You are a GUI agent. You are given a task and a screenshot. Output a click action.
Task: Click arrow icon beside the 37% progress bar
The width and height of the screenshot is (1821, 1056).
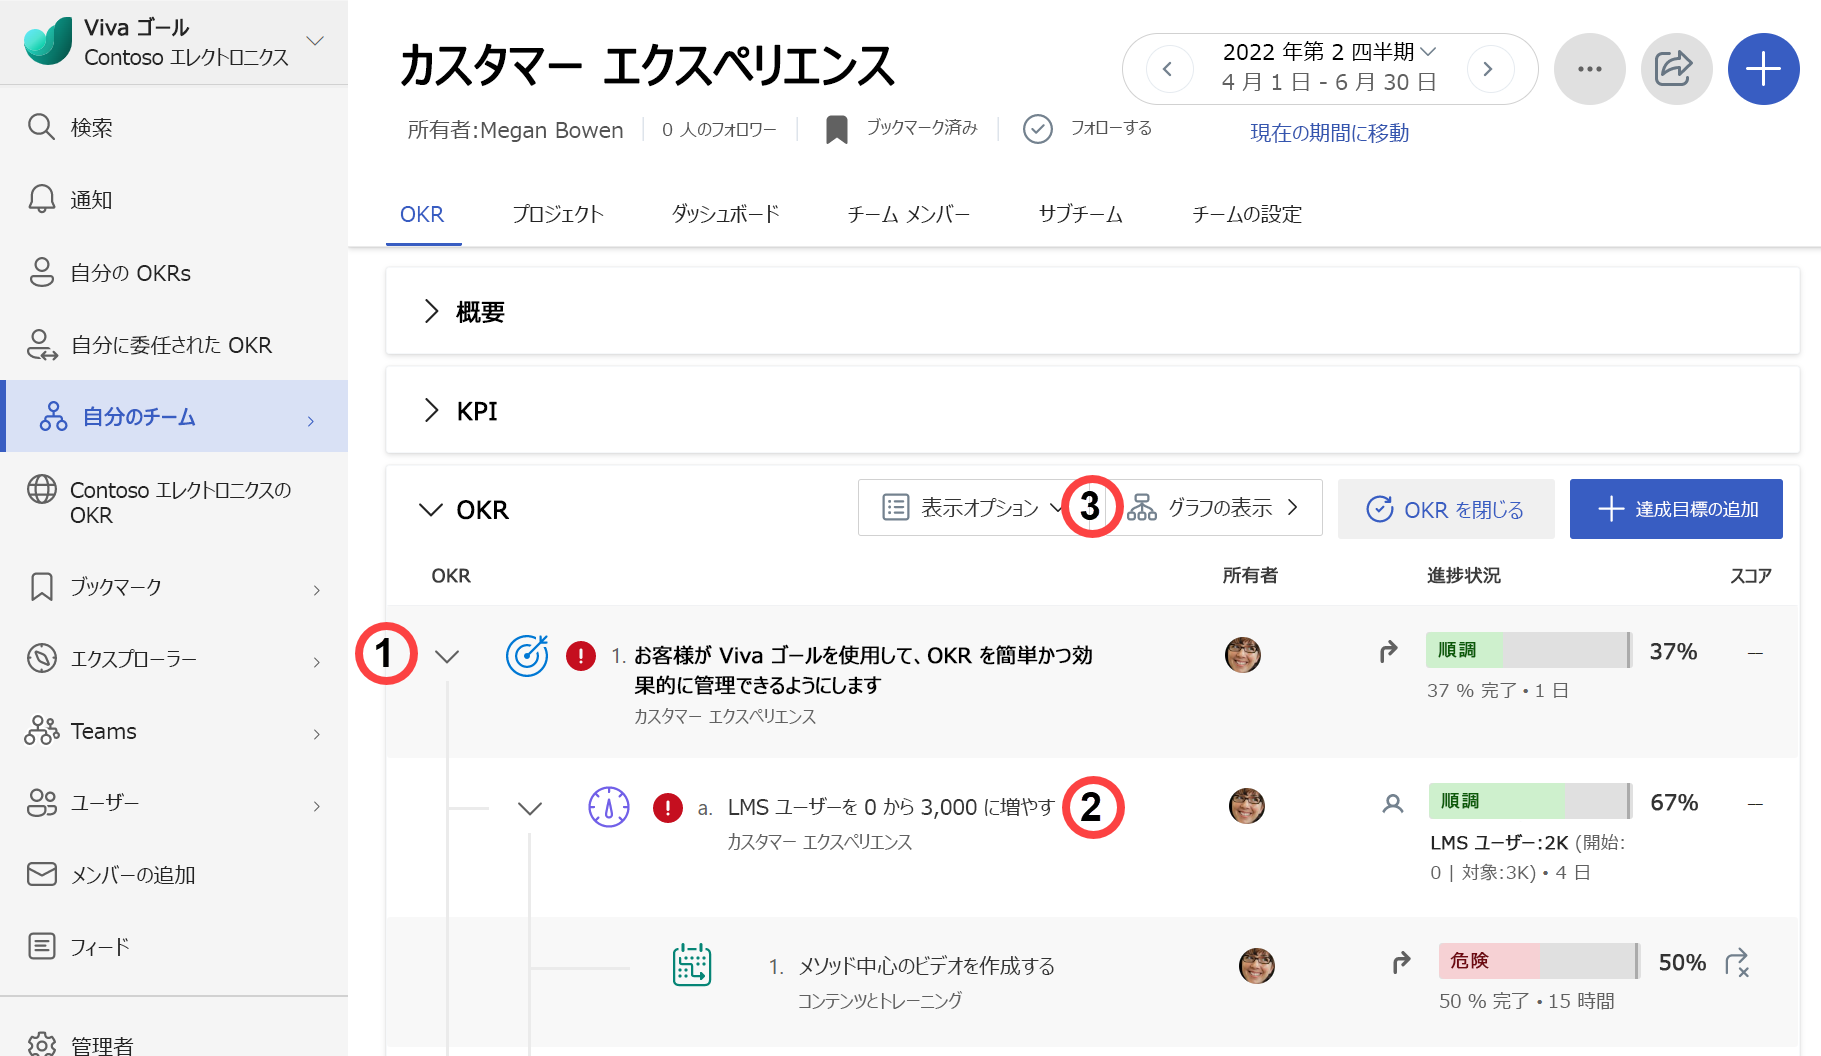click(1388, 652)
